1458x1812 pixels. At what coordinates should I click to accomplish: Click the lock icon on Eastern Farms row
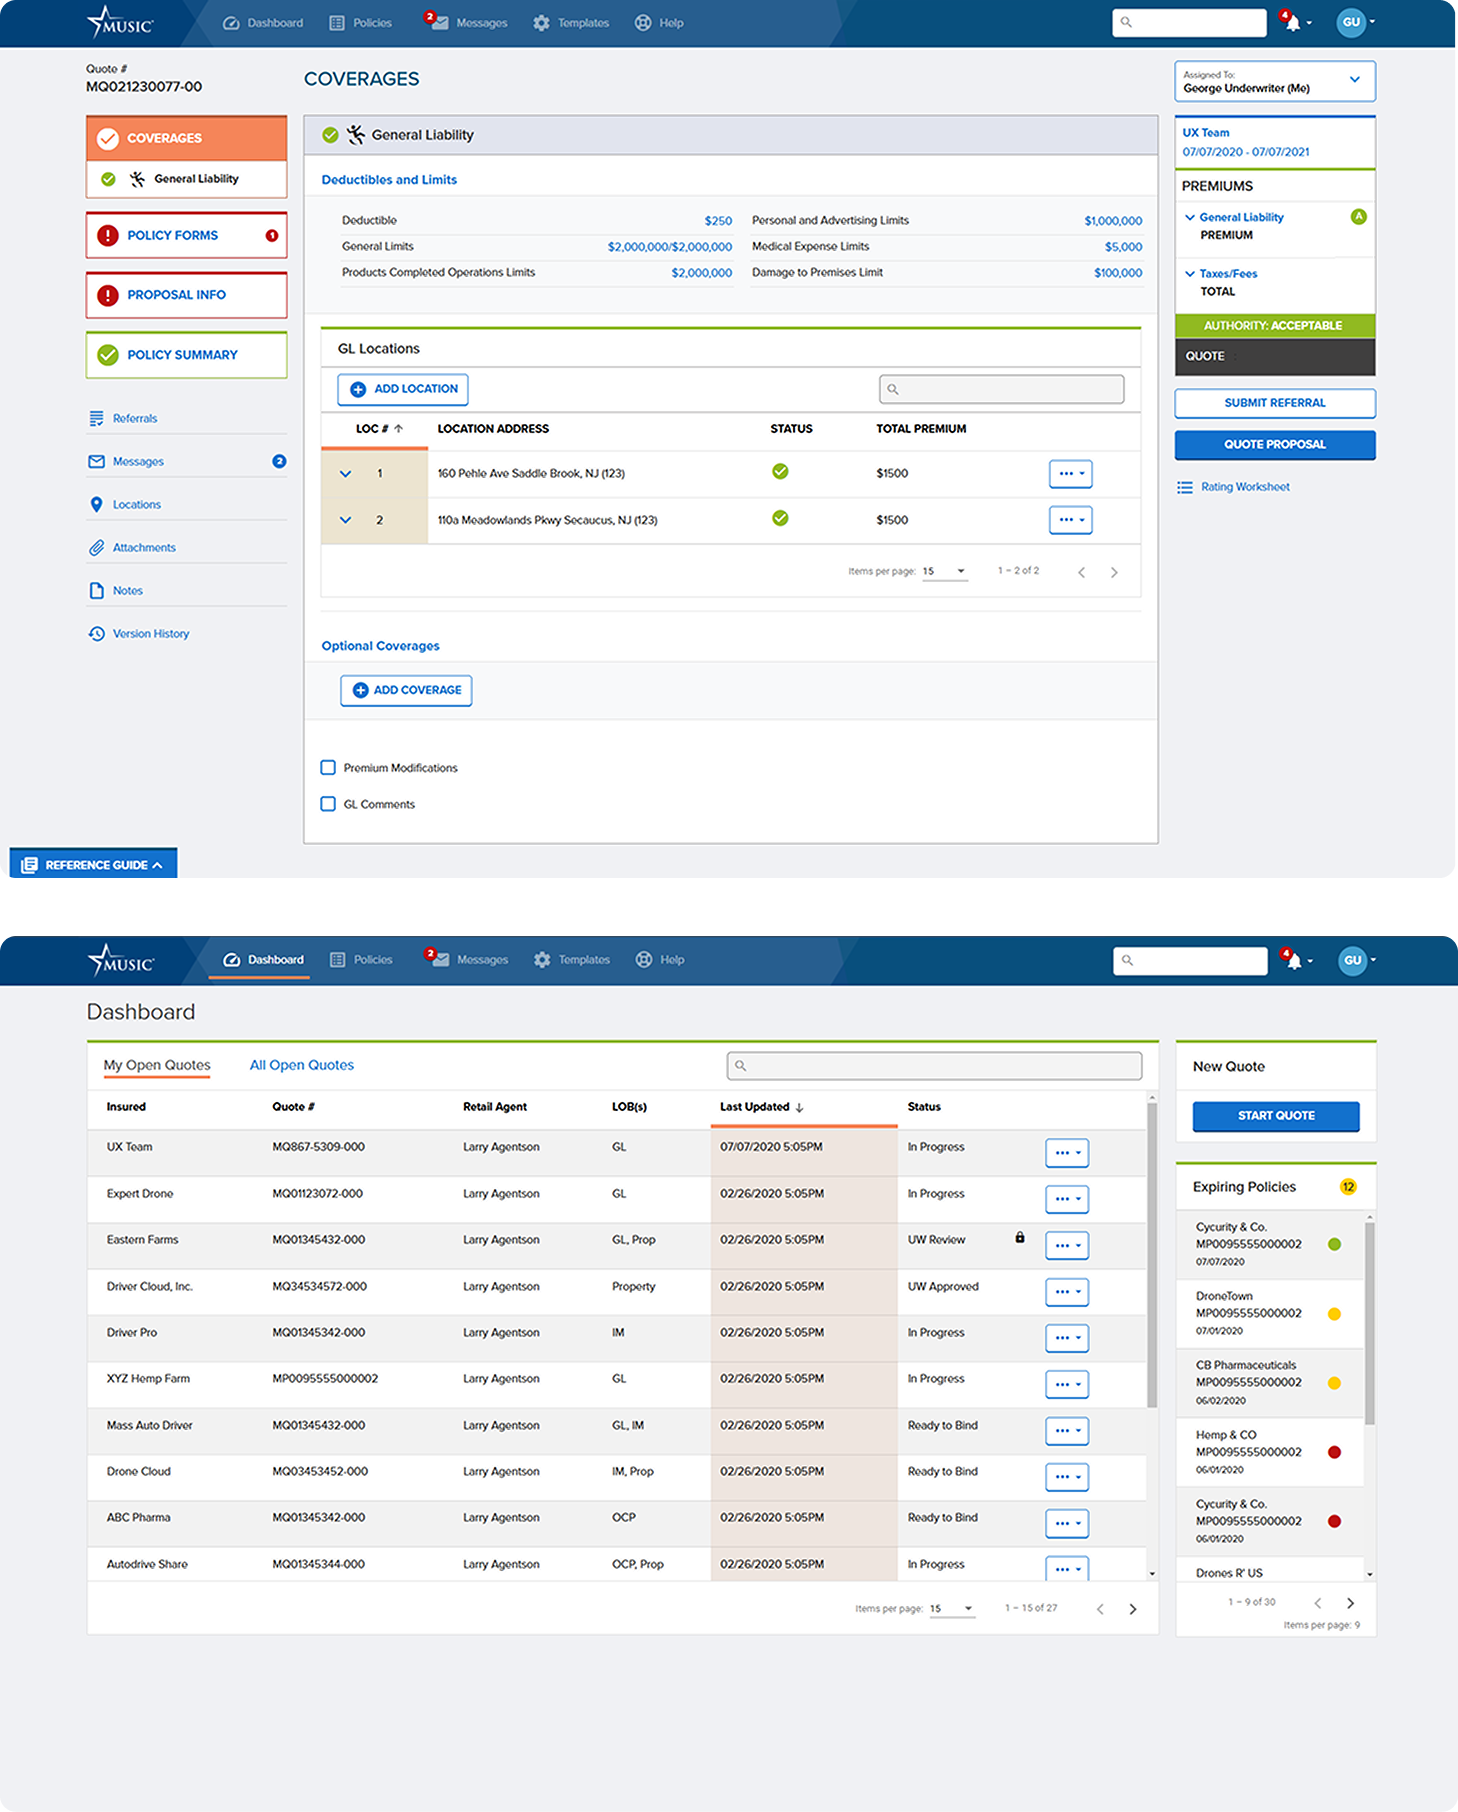pos(1020,1238)
